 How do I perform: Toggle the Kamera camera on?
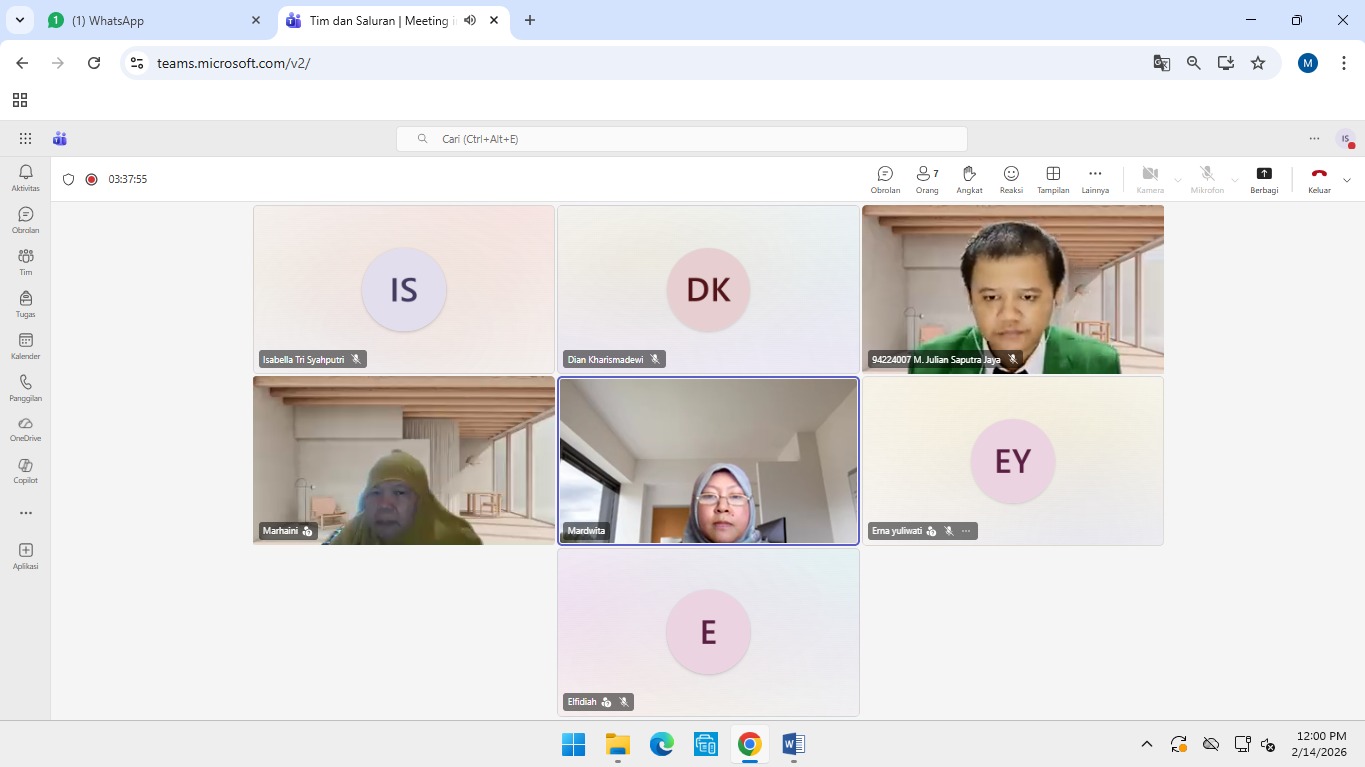pyautogui.click(x=1150, y=179)
